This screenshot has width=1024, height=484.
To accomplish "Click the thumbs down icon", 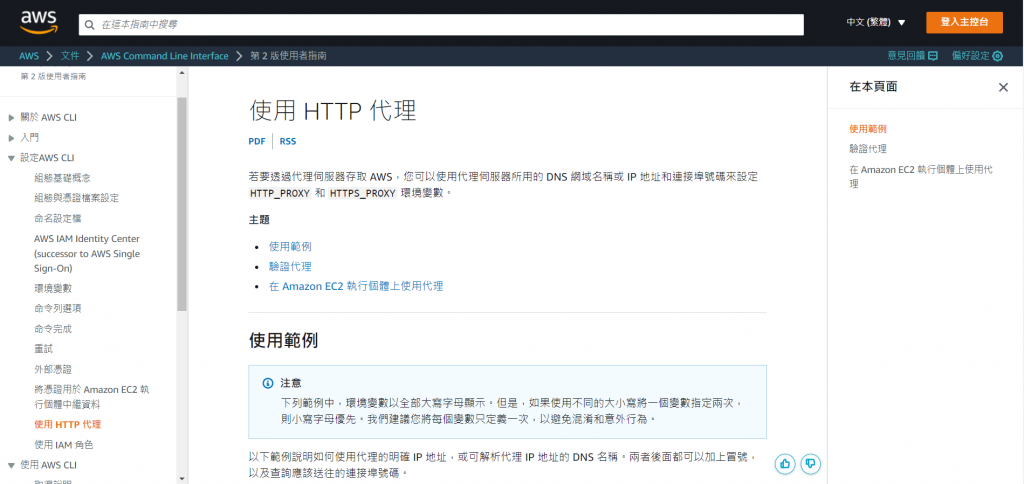I will tap(810, 464).
